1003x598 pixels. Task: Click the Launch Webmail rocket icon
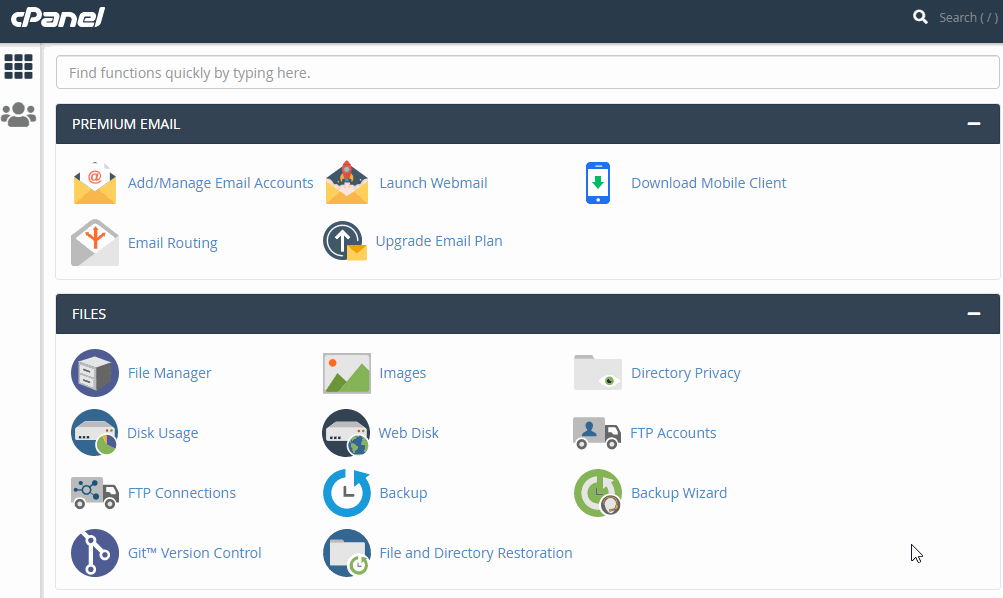click(347, 183)
